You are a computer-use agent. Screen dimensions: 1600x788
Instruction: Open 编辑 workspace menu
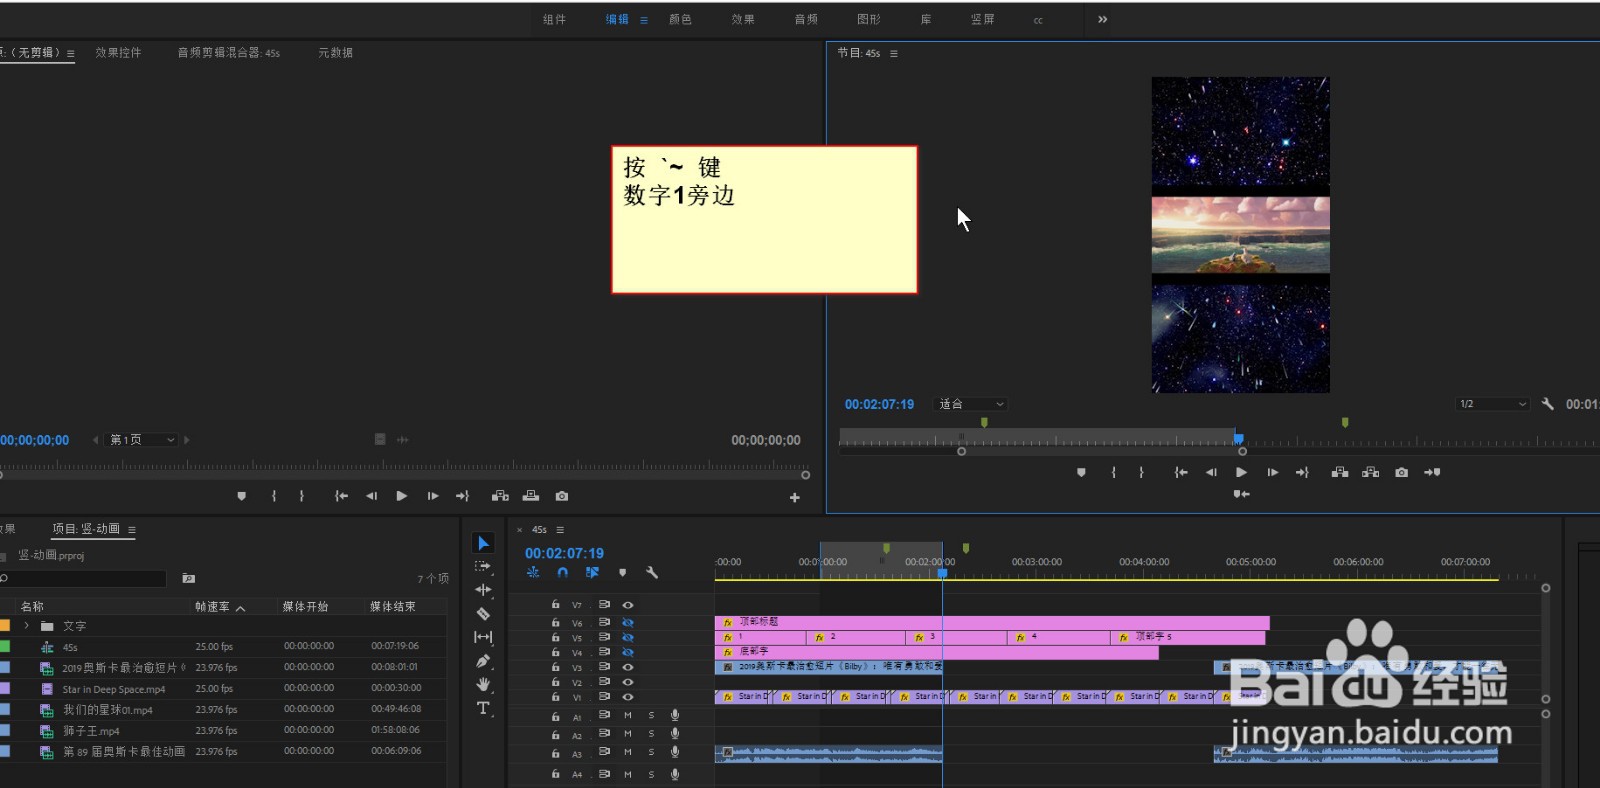[x=644, y=19]
